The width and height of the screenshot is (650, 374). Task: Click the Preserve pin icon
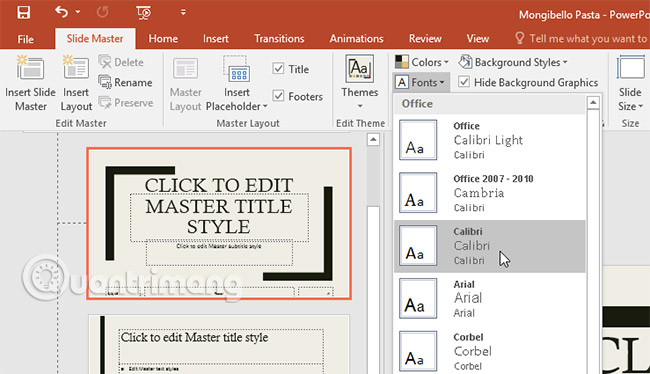tap(105, 102)
